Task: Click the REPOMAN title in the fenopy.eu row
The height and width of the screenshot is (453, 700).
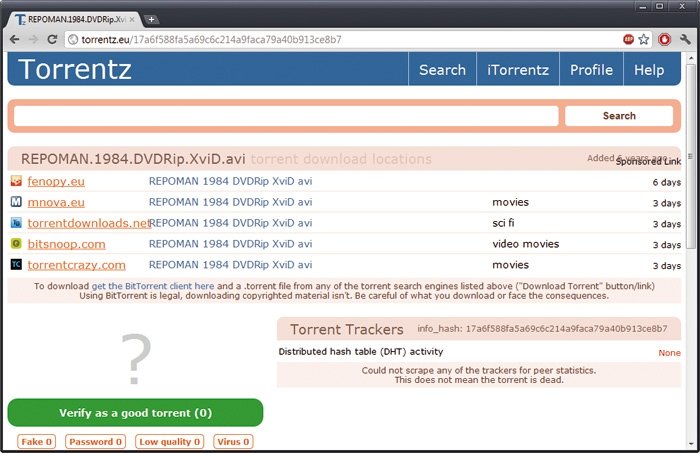Action: point(230,181)
